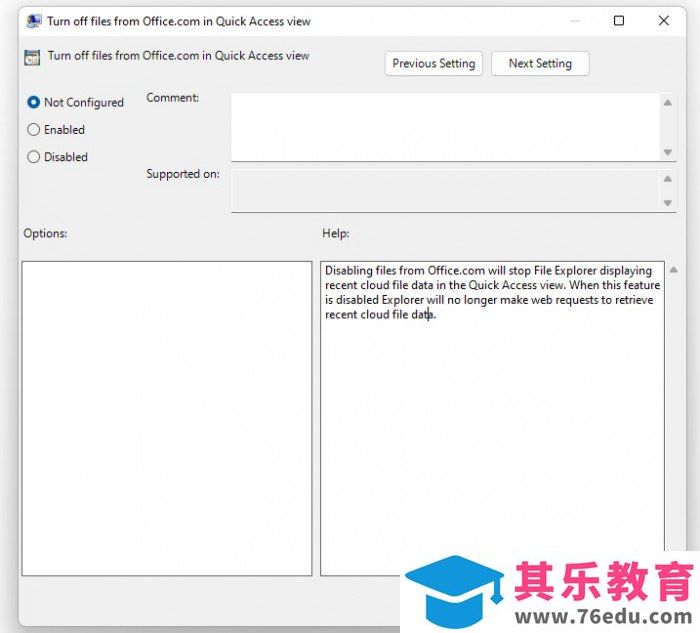The height and width of the screenshot is (633, 700).
Task: Click the Comment box scroll up arrow
Action: (x=667, y=103)
